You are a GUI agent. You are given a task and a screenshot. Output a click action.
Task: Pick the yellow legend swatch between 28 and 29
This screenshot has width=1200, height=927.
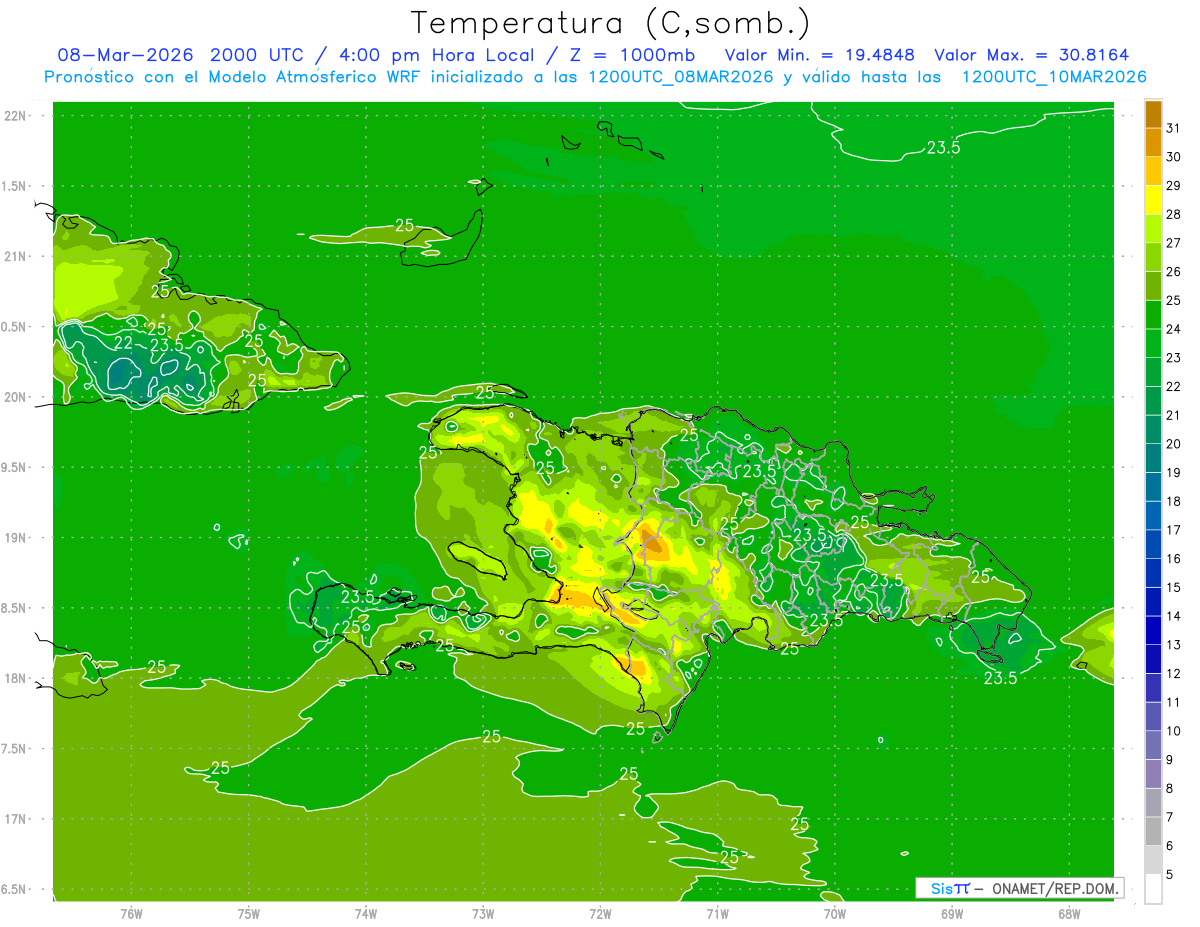(1153, 201)
